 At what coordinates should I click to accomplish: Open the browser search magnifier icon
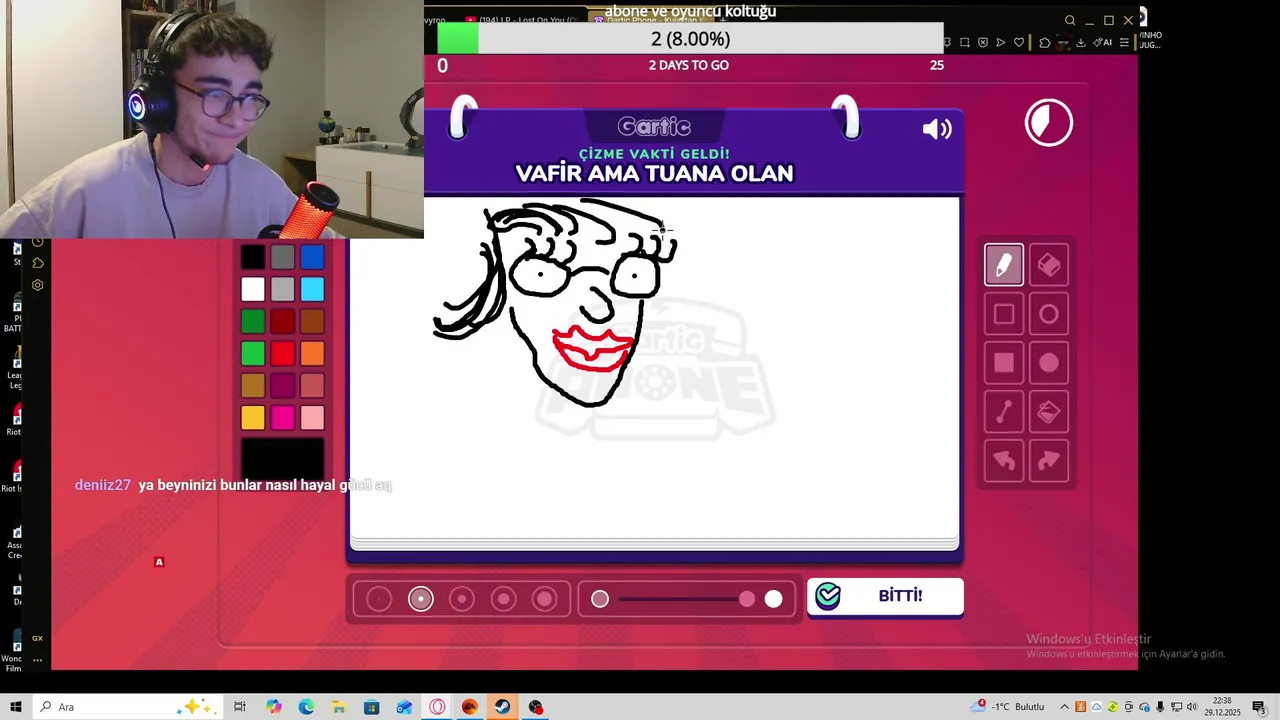pos(1070,20)
